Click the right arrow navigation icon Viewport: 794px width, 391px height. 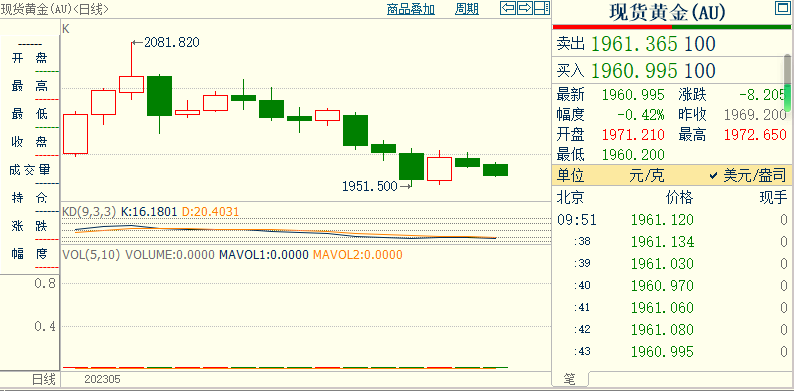click(x=525, y=8)
